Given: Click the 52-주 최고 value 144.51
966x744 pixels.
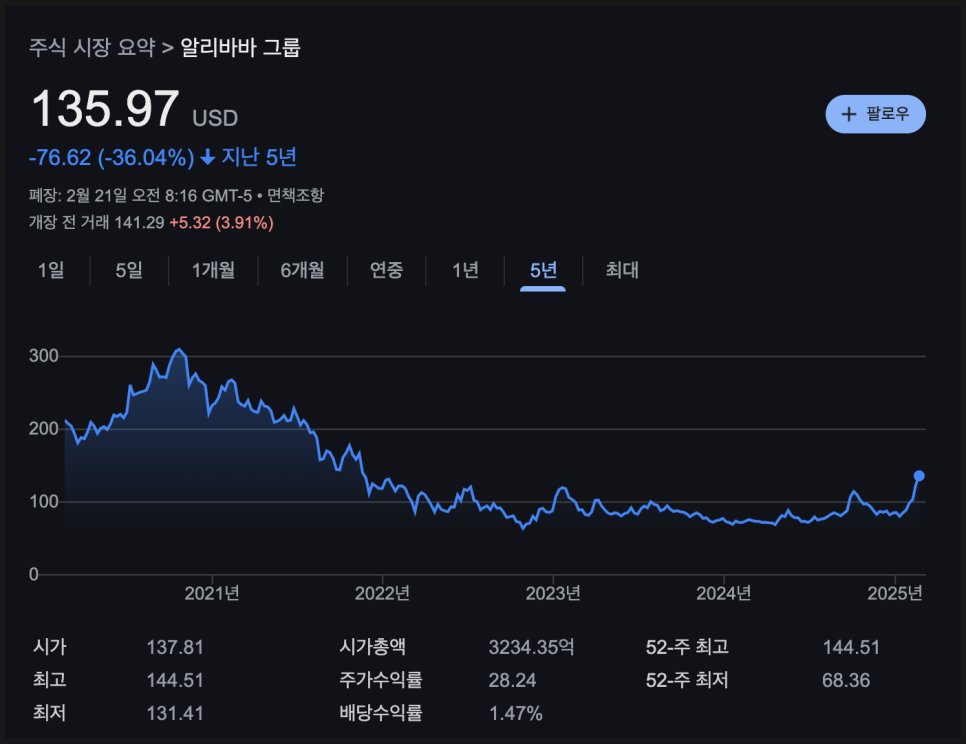Looking at the screenshot, I should (851, 647).
